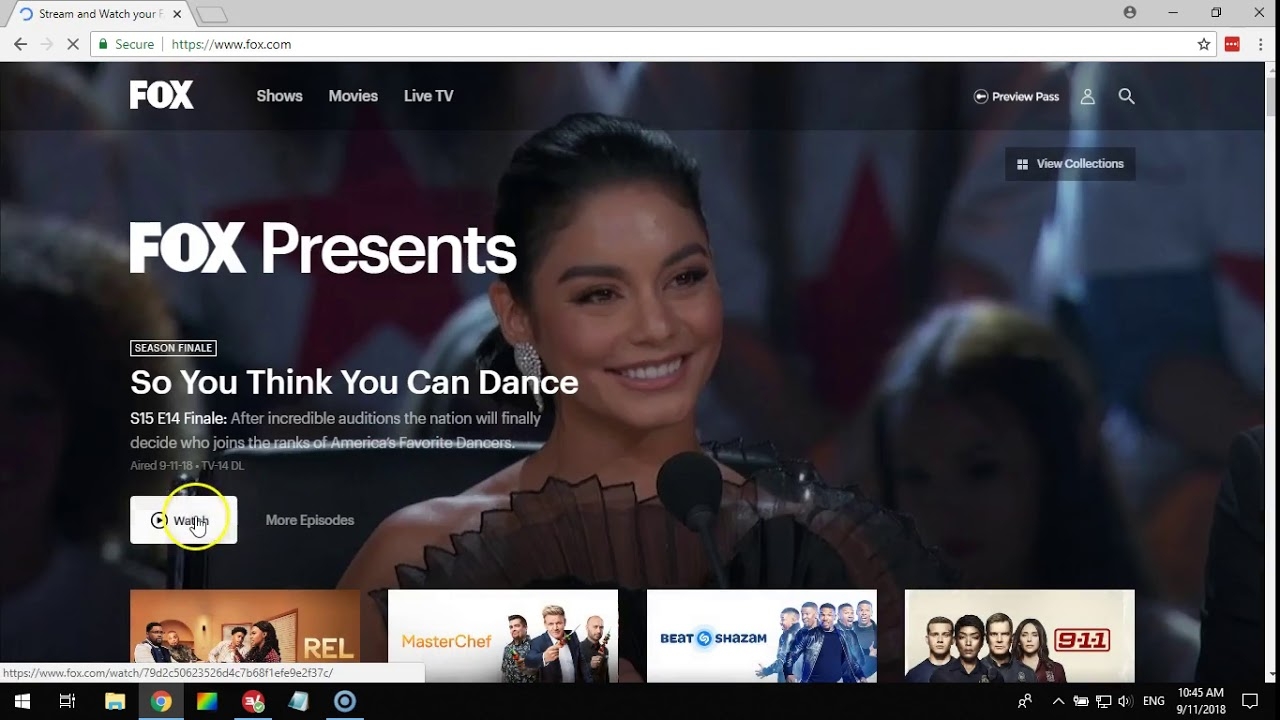Bookmark this page with the star icon

(1204, 44)
